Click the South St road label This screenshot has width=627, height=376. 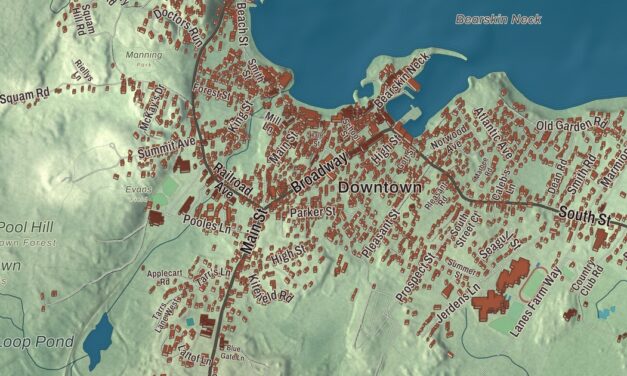point(585,216)
